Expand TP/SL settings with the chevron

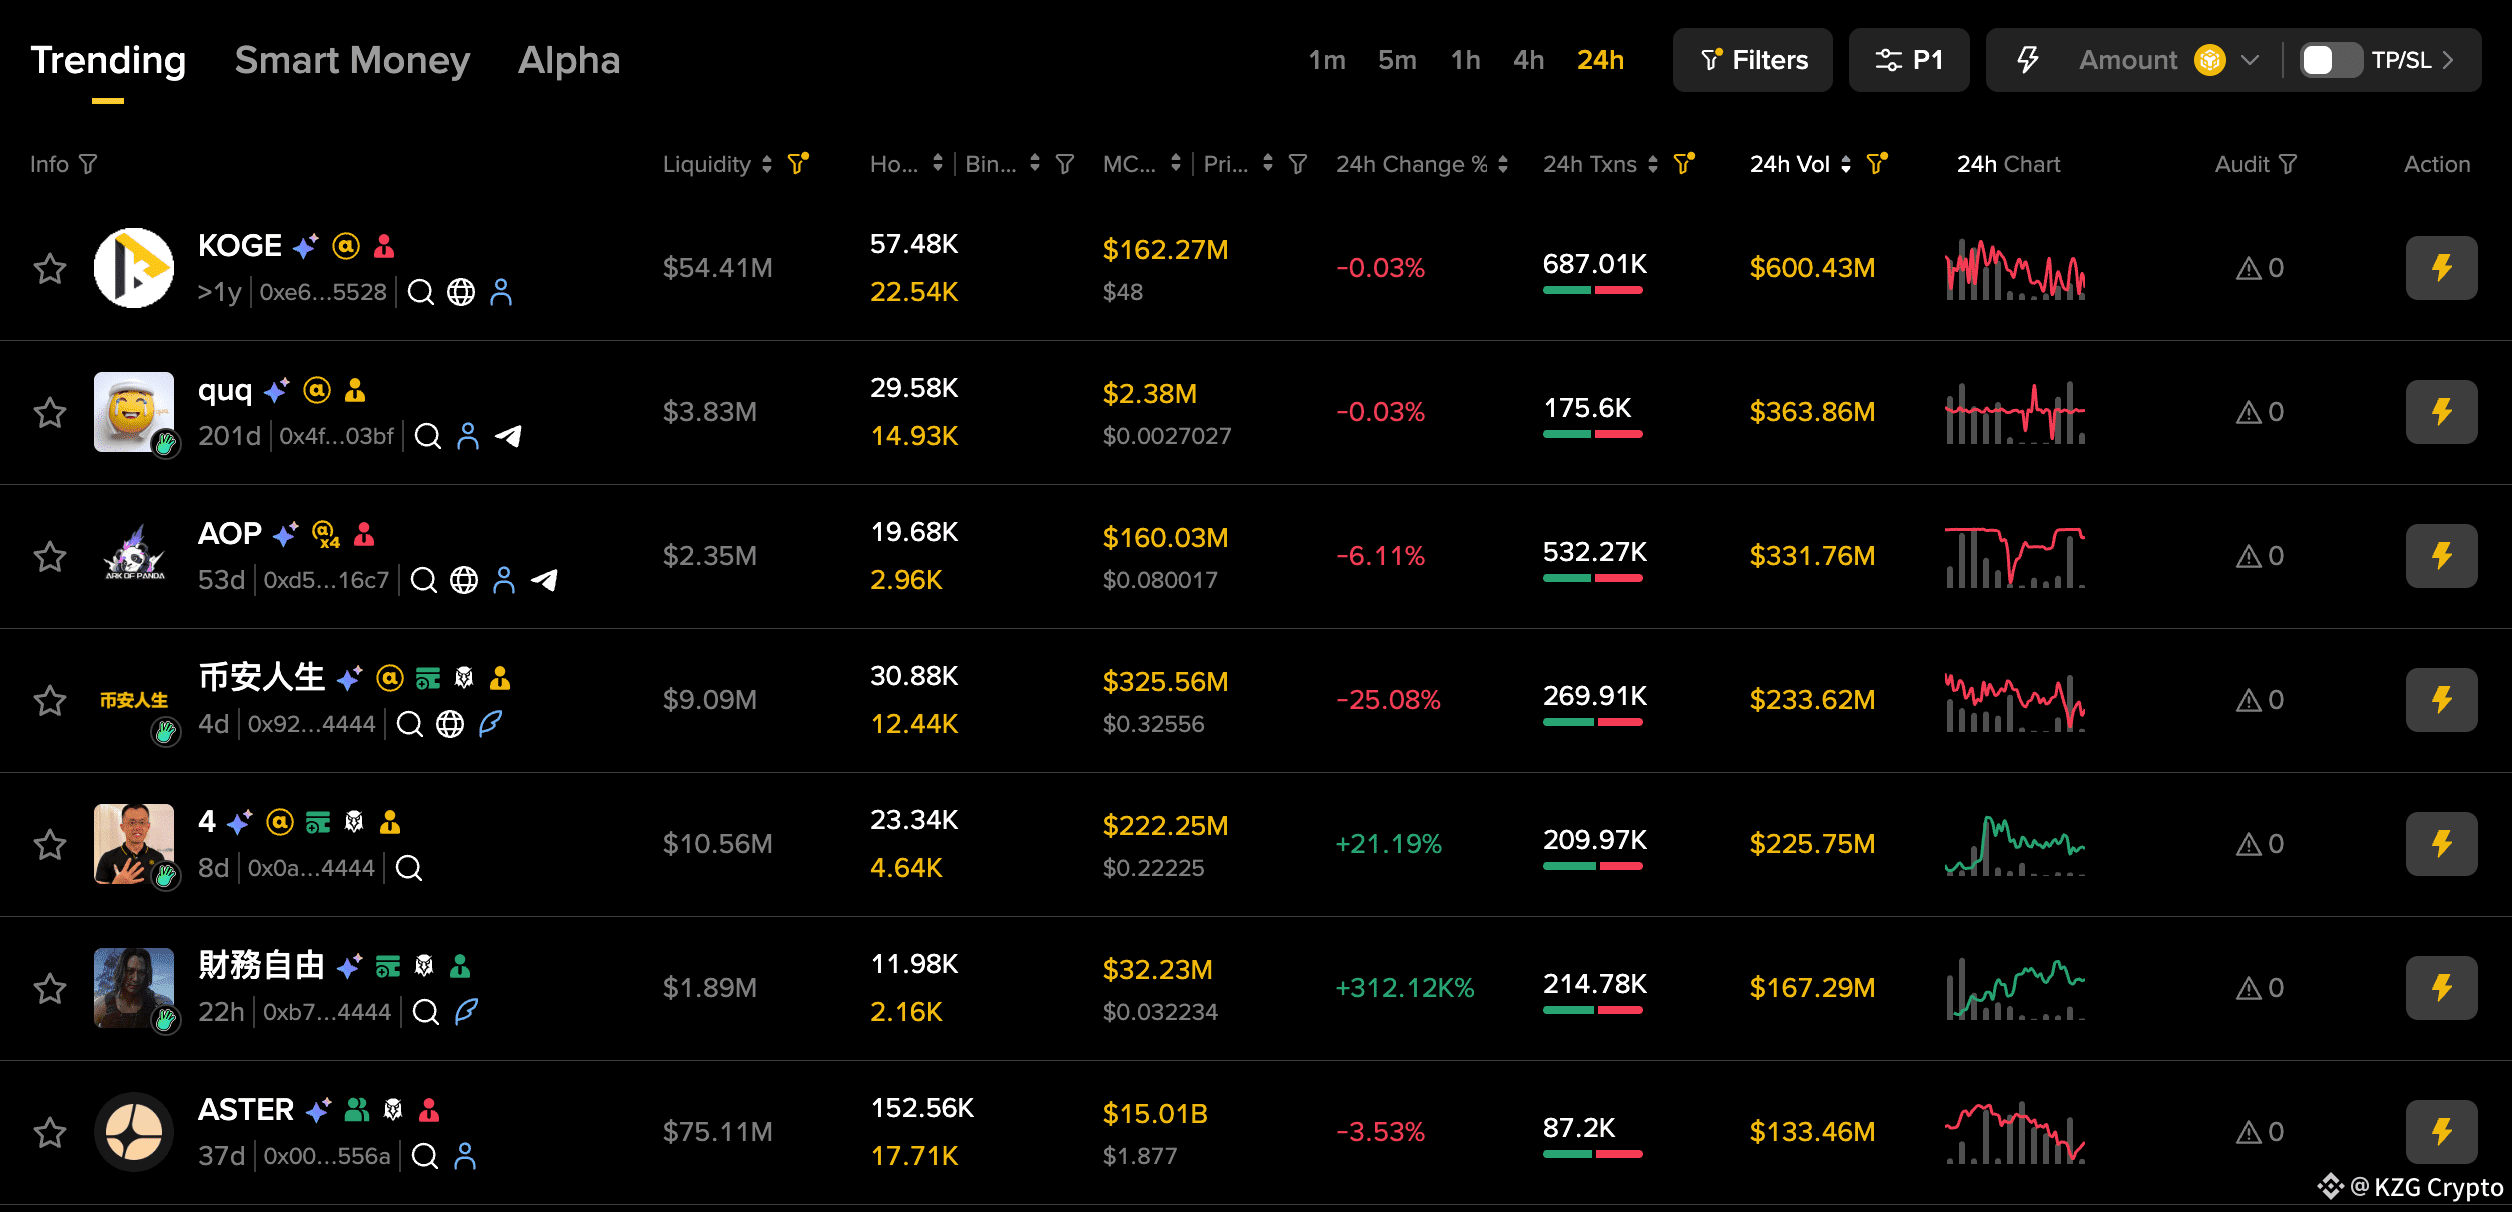pyautogui.click(x=2448, y=60)
